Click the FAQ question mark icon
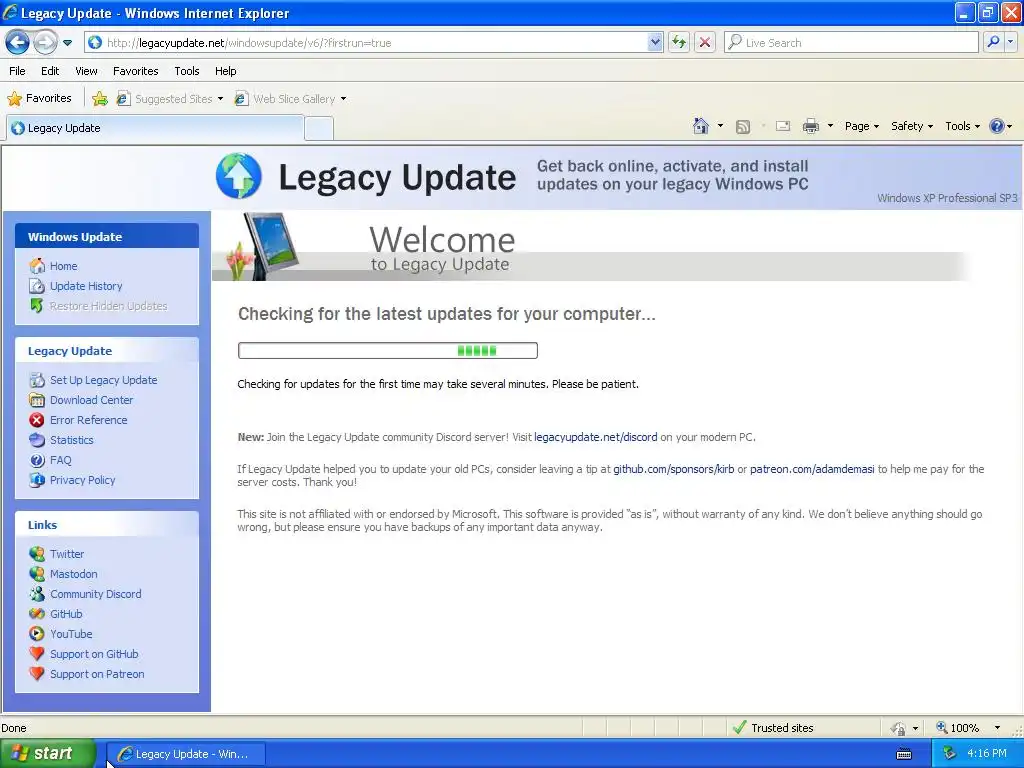1024x768 pixels. (37, 460)
